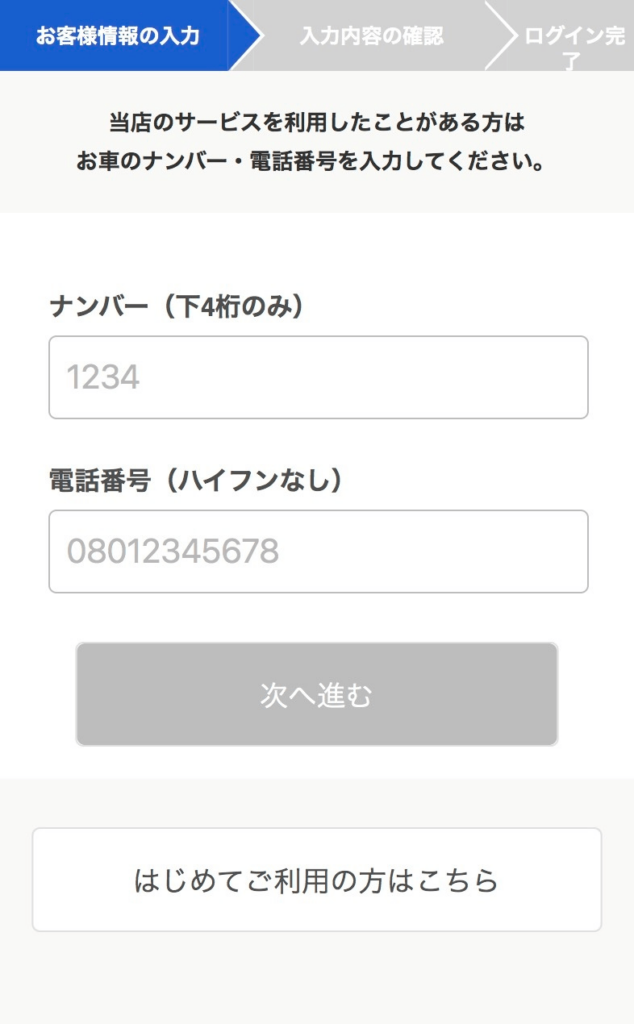This screenshot has height=1024, width=634.
Task: Click the blue highlighted progress step
Action: point(115,35)
